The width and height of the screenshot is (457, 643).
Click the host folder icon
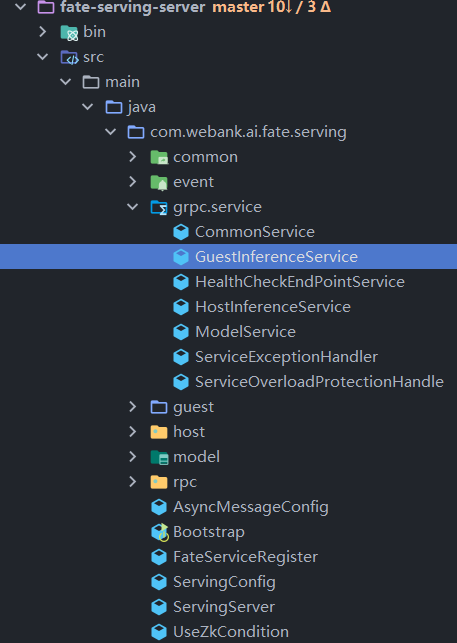pyautogui.click(x=159, y=432)
